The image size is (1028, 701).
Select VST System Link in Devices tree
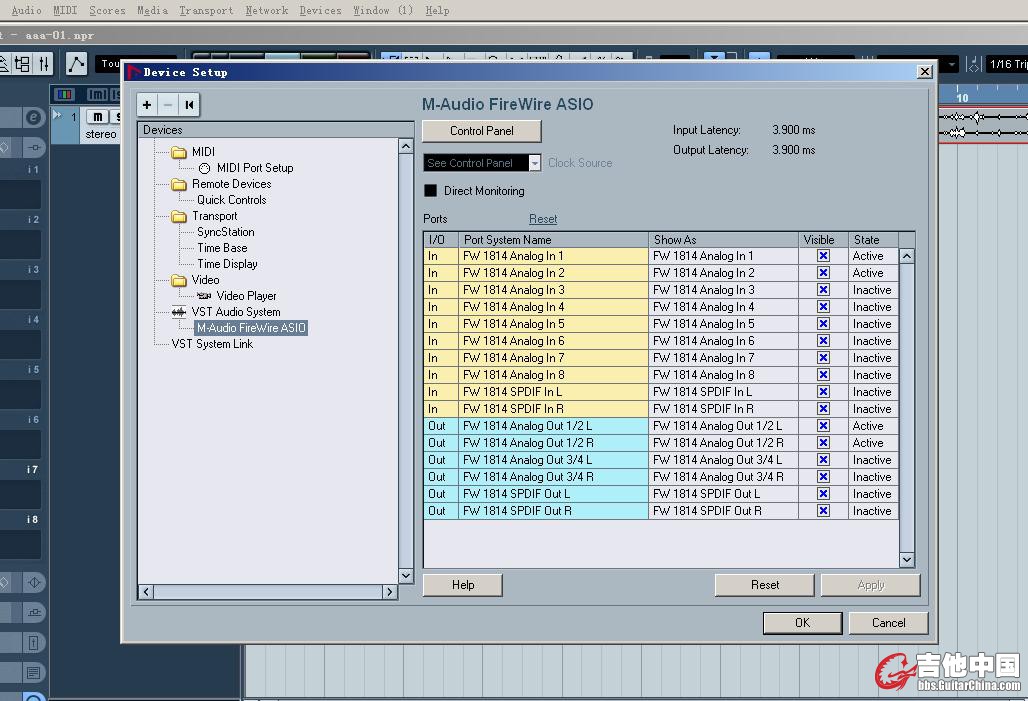212,344
